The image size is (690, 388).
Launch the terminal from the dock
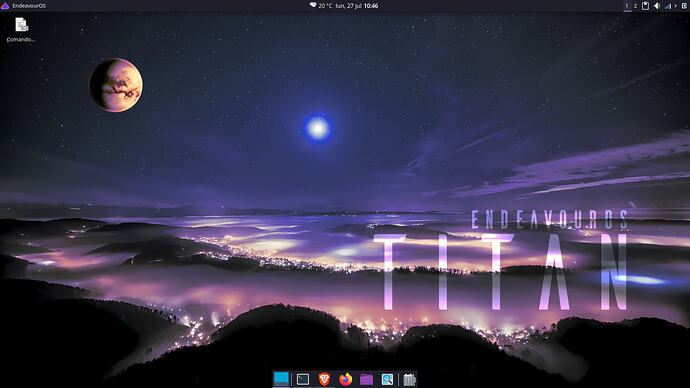[x=303, y=379]
